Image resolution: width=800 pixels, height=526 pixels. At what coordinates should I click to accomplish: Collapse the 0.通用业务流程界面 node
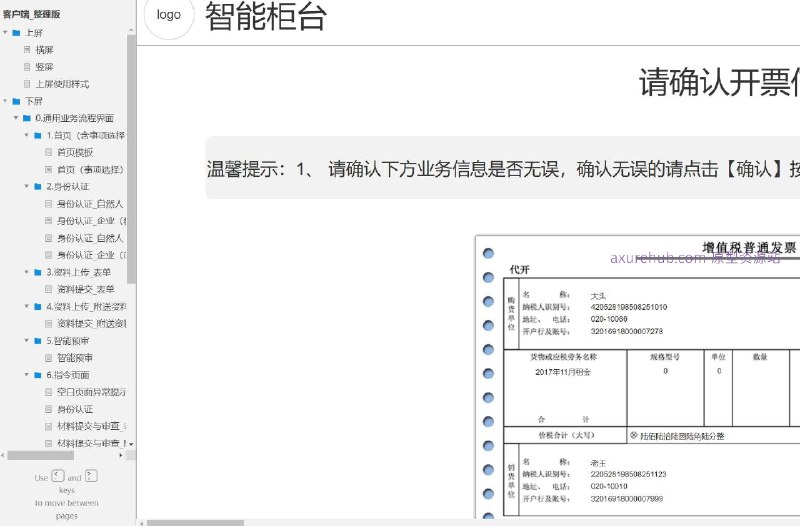[16, 118]
